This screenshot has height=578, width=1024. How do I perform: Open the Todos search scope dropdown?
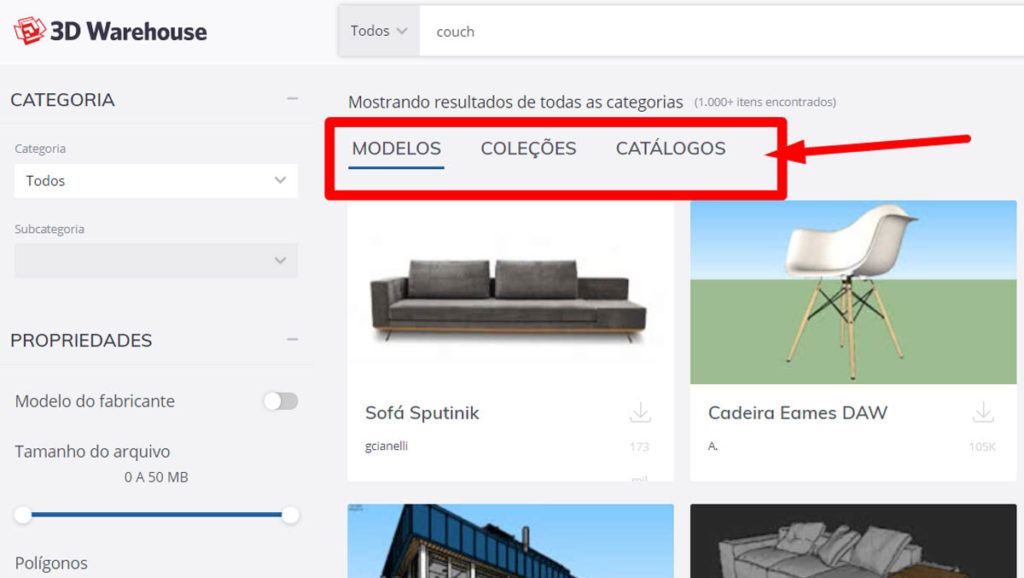379,31
